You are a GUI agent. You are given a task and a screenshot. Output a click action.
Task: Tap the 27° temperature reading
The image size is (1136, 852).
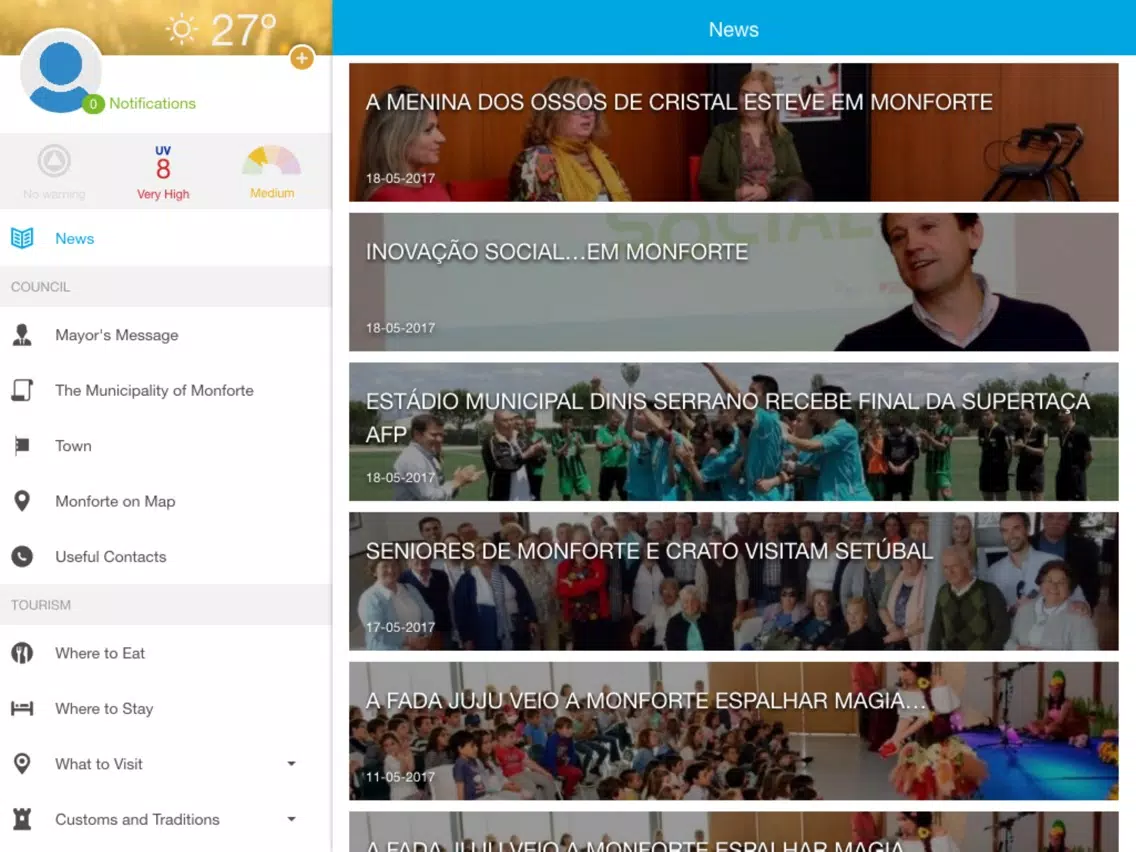243,30
